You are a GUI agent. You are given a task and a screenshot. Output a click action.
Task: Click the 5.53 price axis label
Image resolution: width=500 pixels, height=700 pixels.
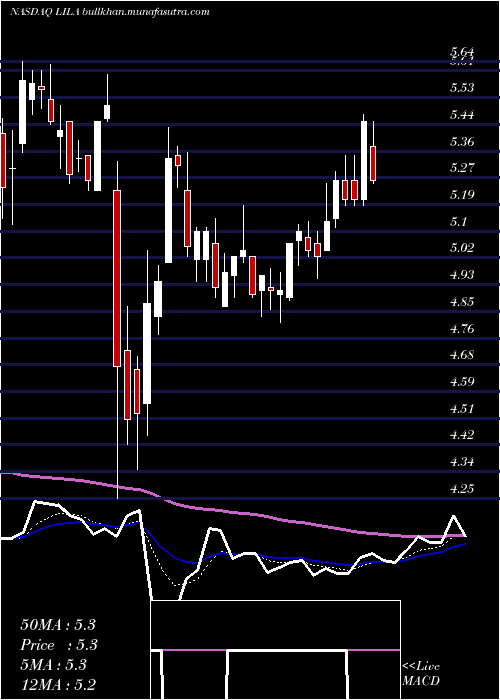(x=462, y=88)
